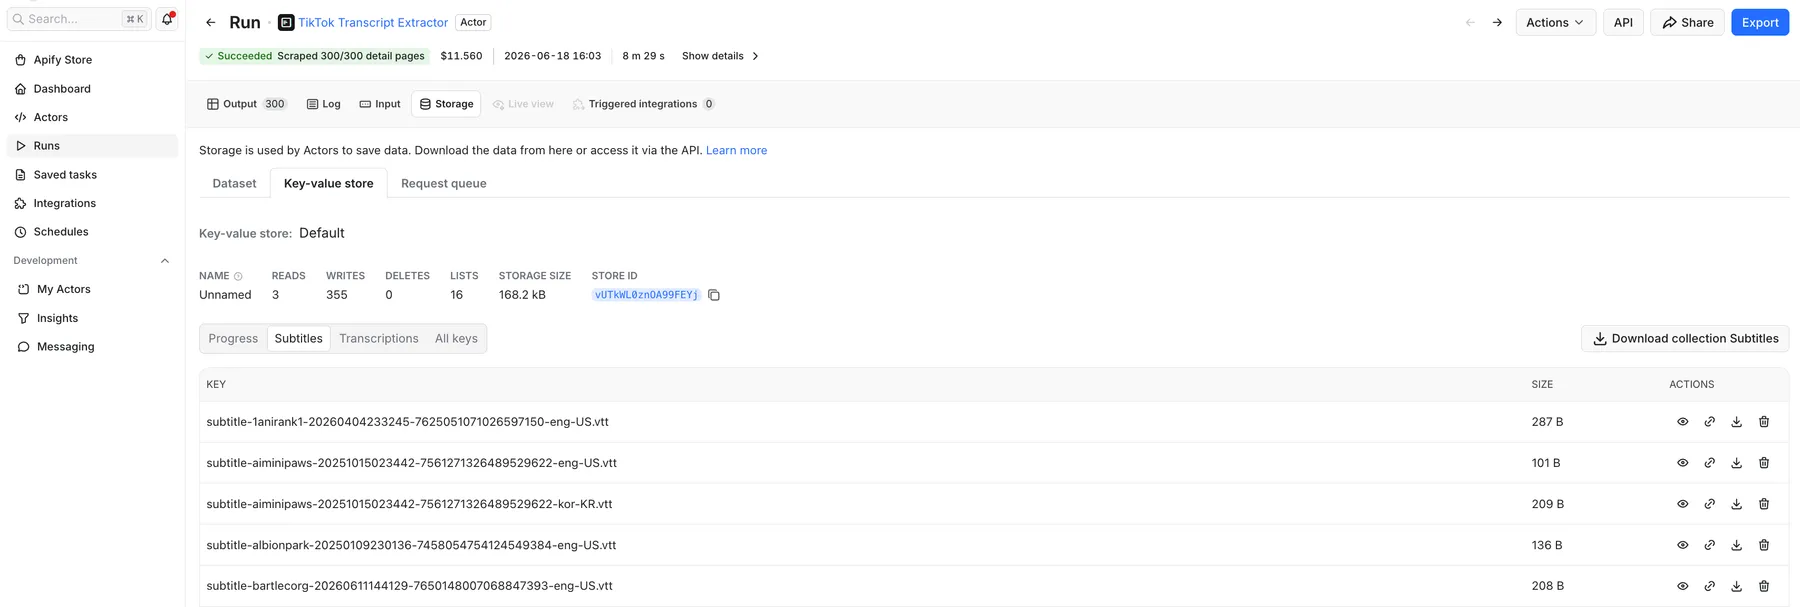Image resolution: width=1800 pixels, height=607 pixels.
Task: Open Integrations in sidebar
Action: [92, 203]
